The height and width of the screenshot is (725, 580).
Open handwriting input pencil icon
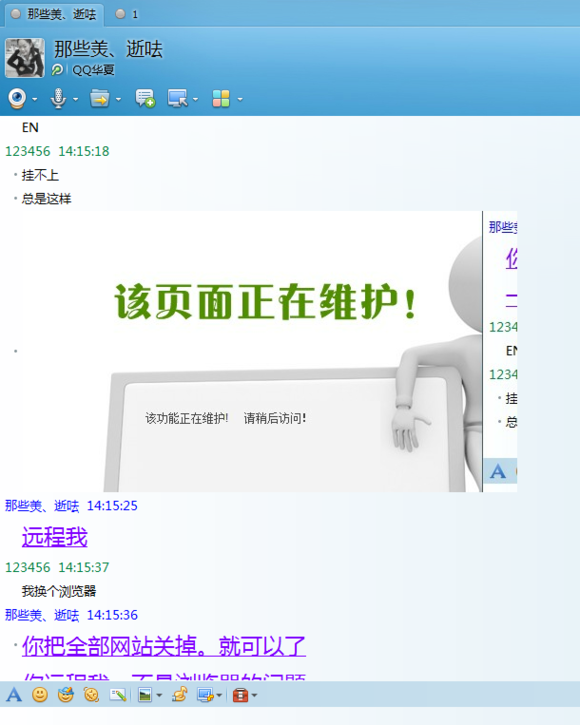(x=117, y=695)
